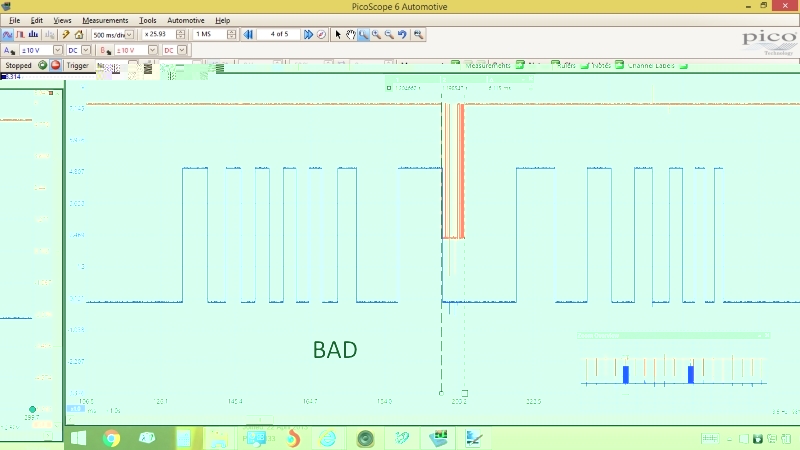The height and width of the screenshot is (450, 800).
Task: Open the buffer navigator compass icon
Action: pos(321,34)
